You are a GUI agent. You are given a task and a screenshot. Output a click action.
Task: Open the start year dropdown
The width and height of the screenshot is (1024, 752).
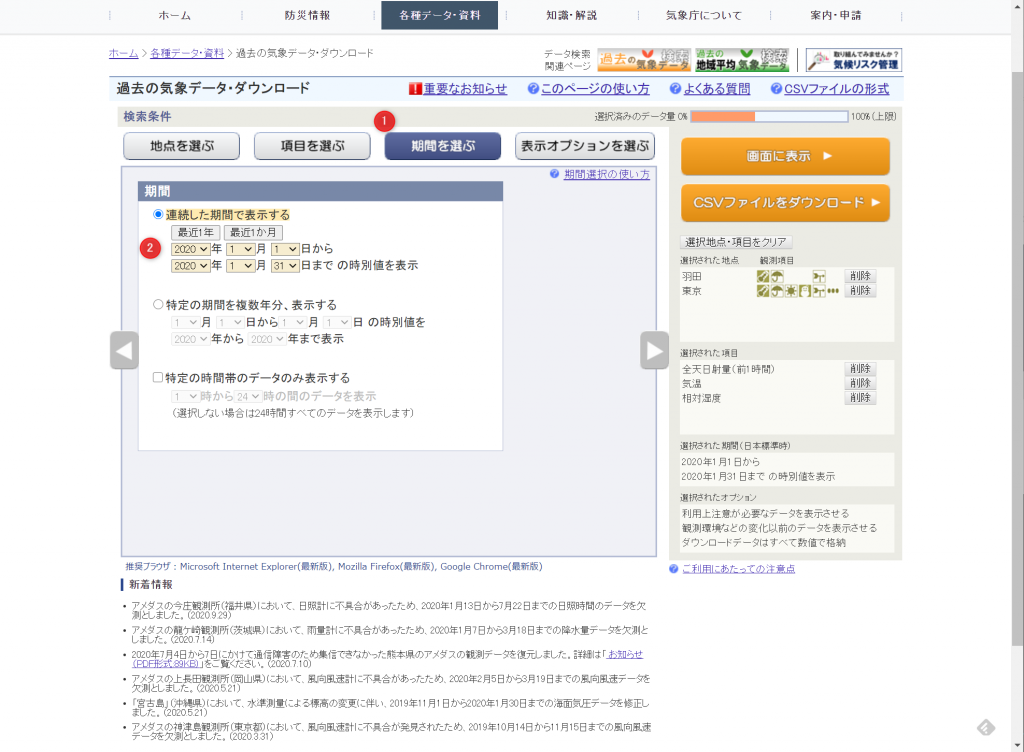pos(190,249)
